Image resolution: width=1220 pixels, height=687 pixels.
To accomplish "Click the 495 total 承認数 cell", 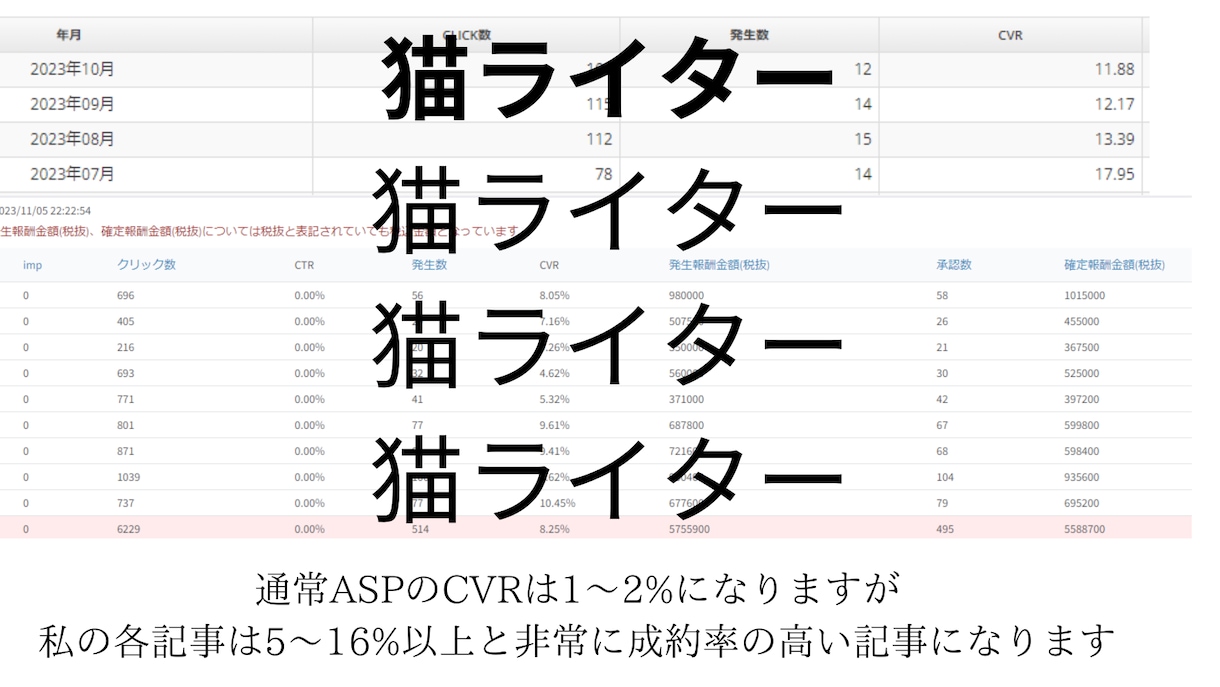I will coord(945,529).
